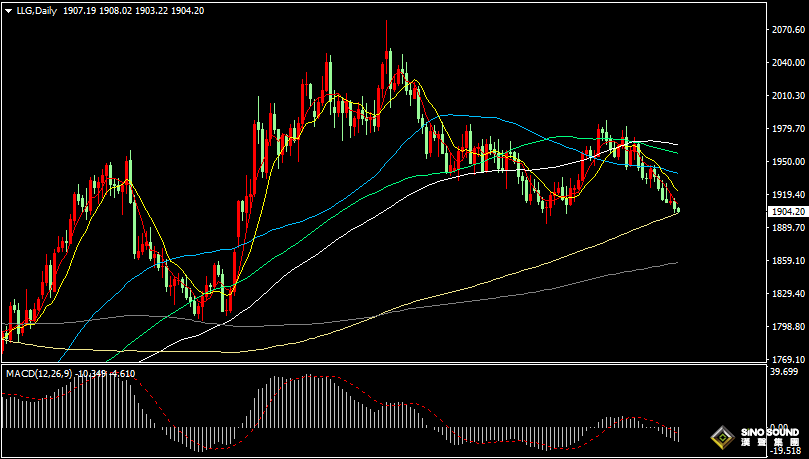The height and width of the screenshot is (459, 809).
Task: Open the dropdown triangle beside LLG,Daily
Action: click(x=8, y=10)
